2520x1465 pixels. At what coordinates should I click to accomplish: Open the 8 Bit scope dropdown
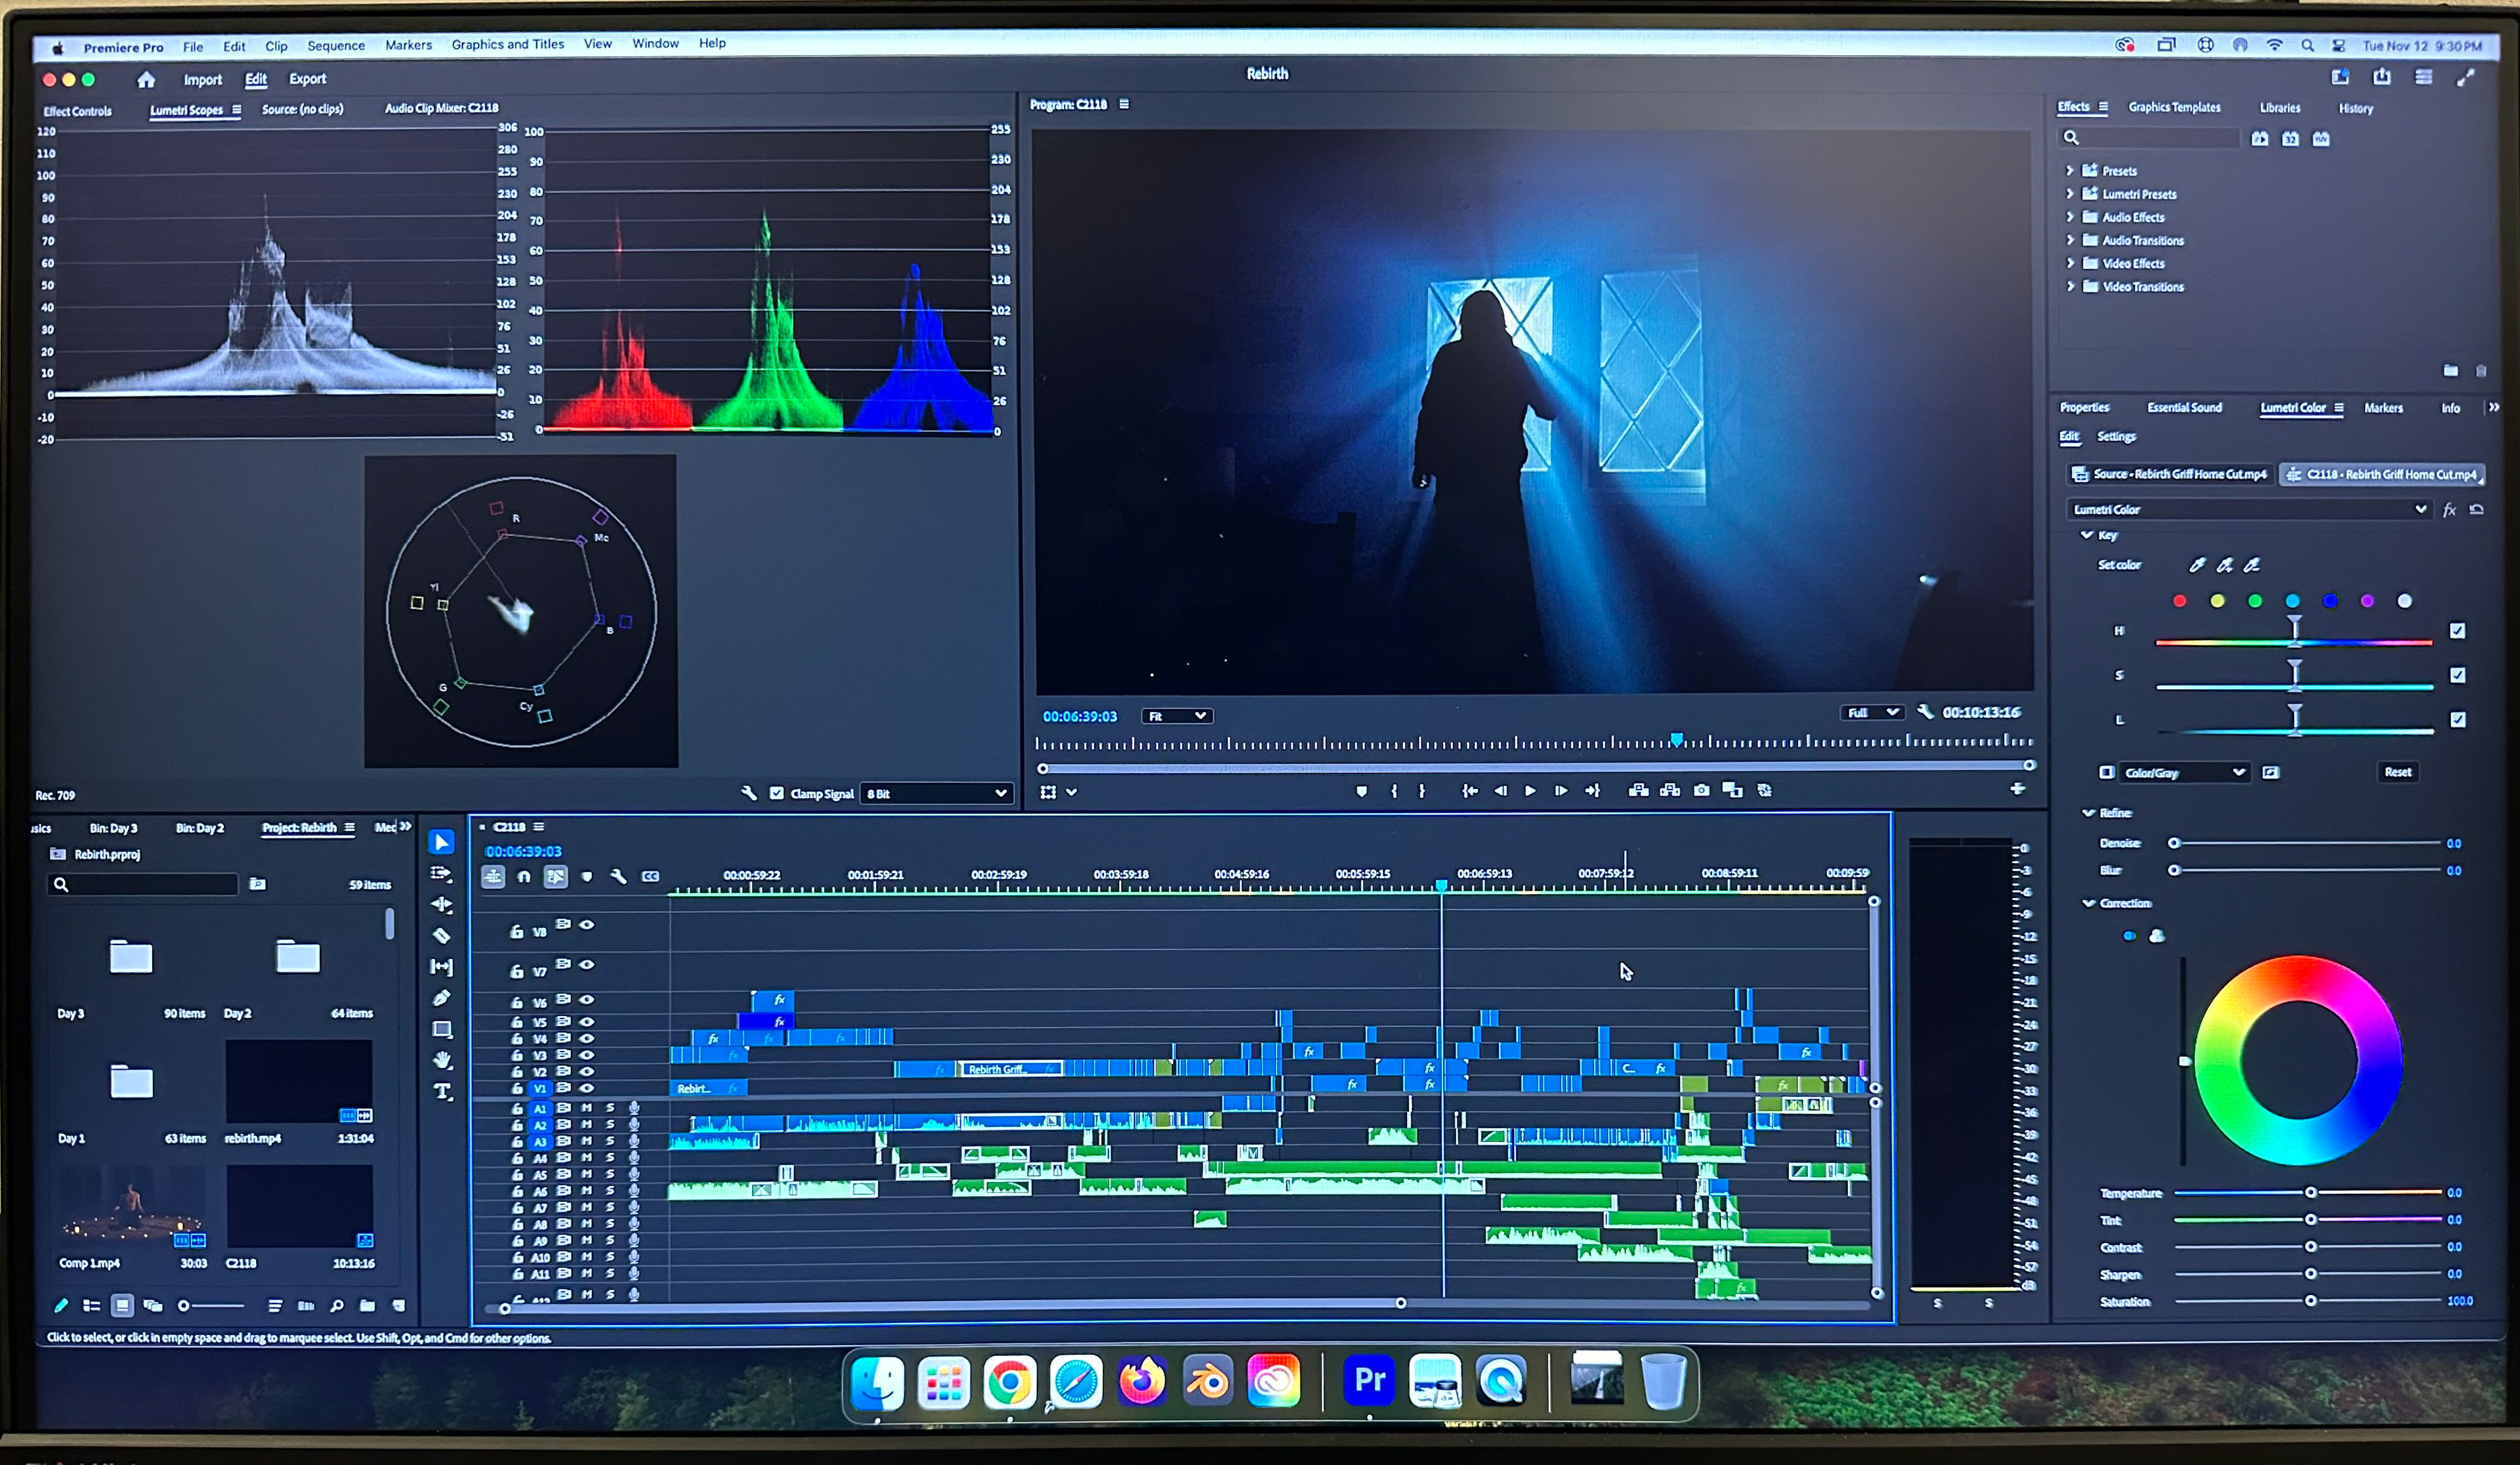pos(936,793)
